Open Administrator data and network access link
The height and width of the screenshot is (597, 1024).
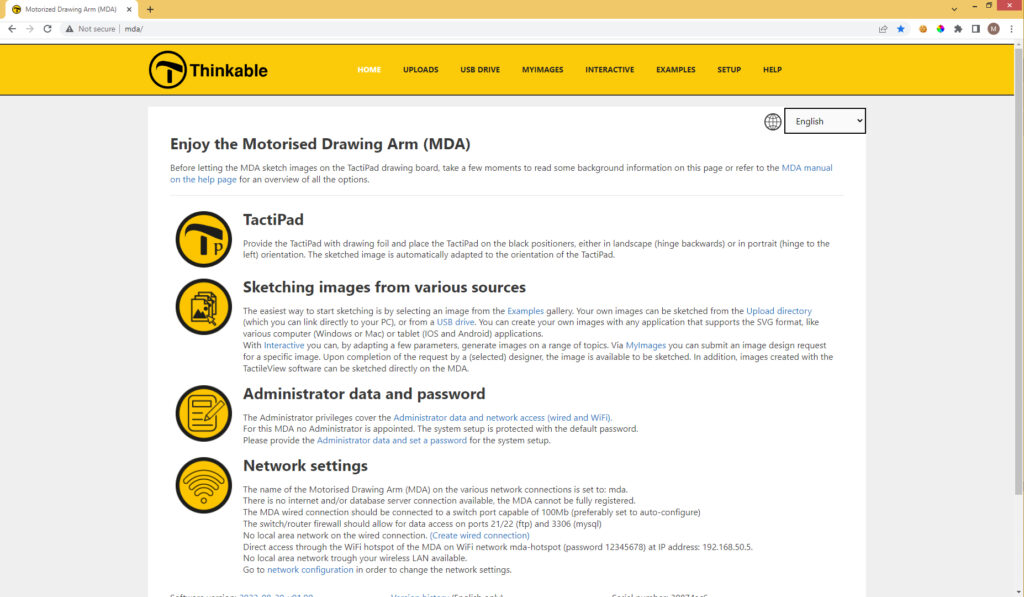(x=502, y=417)
